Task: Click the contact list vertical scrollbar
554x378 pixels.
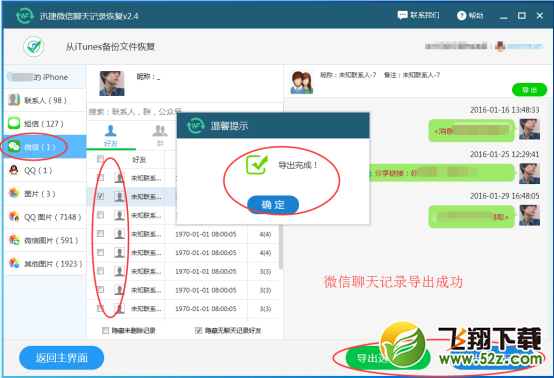Action: click(281, 247)
